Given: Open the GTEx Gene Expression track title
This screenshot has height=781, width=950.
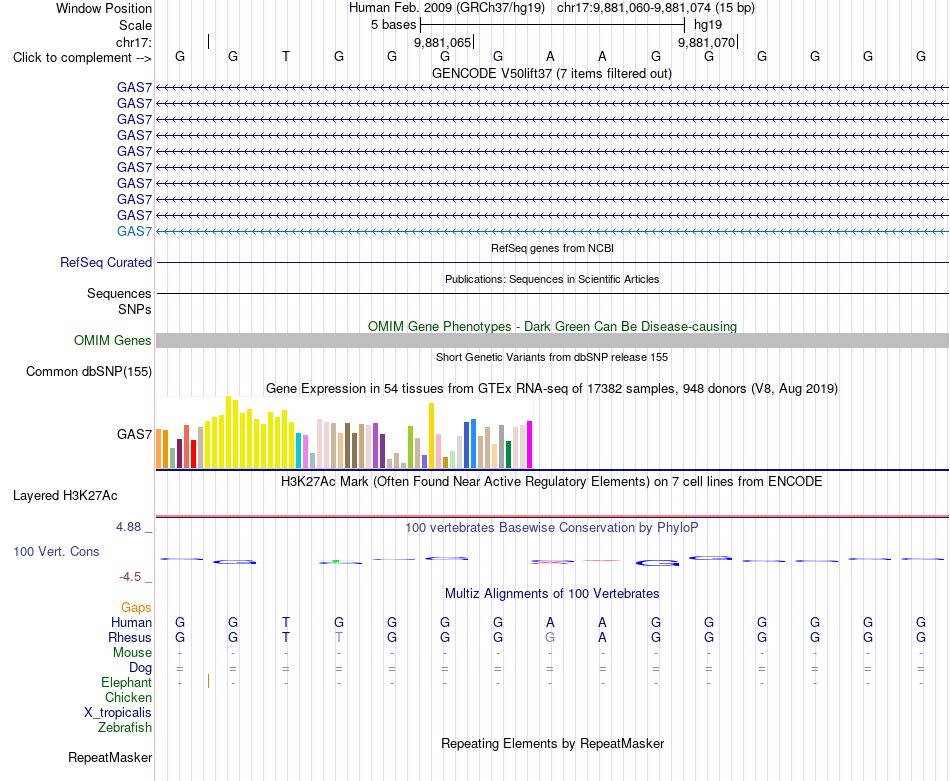Looking at the screenshot, I should coord(552,388).
